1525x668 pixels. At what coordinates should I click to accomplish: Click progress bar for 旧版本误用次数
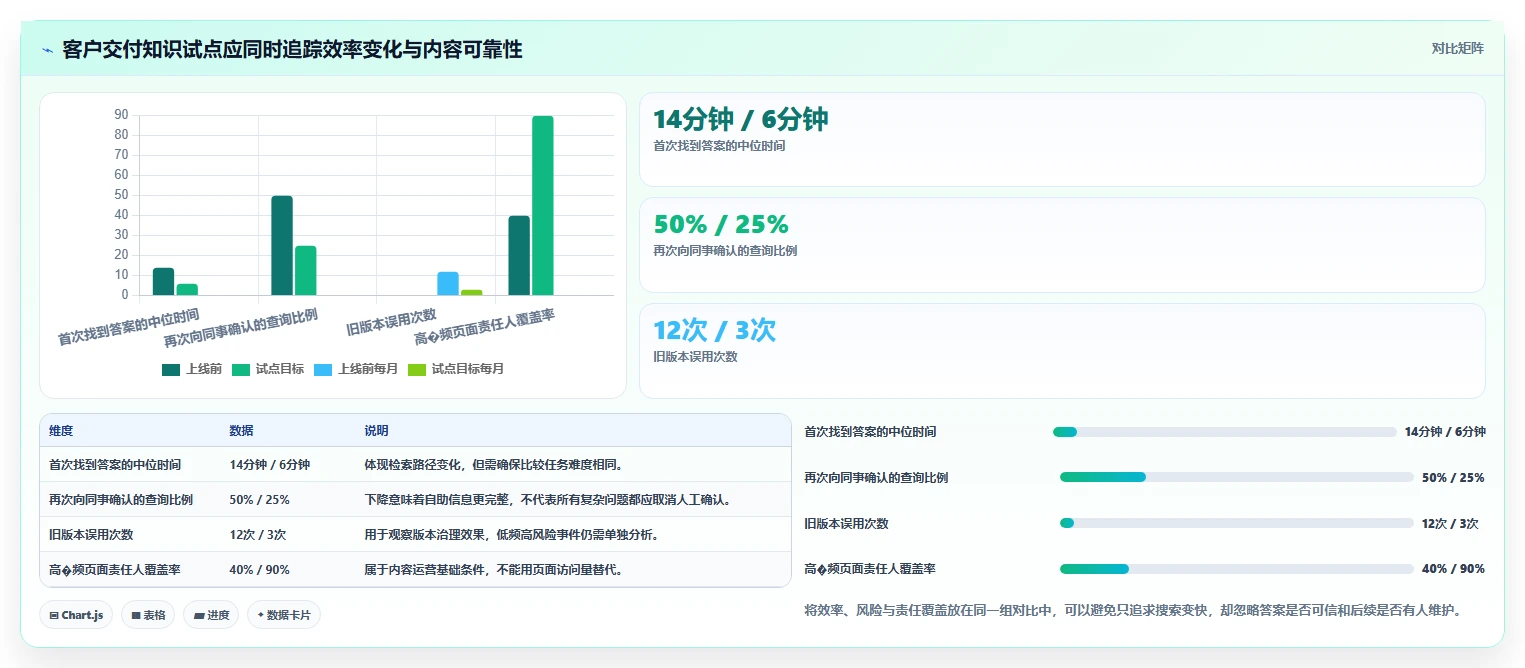pyautogui.click(x=1236, y=523)
